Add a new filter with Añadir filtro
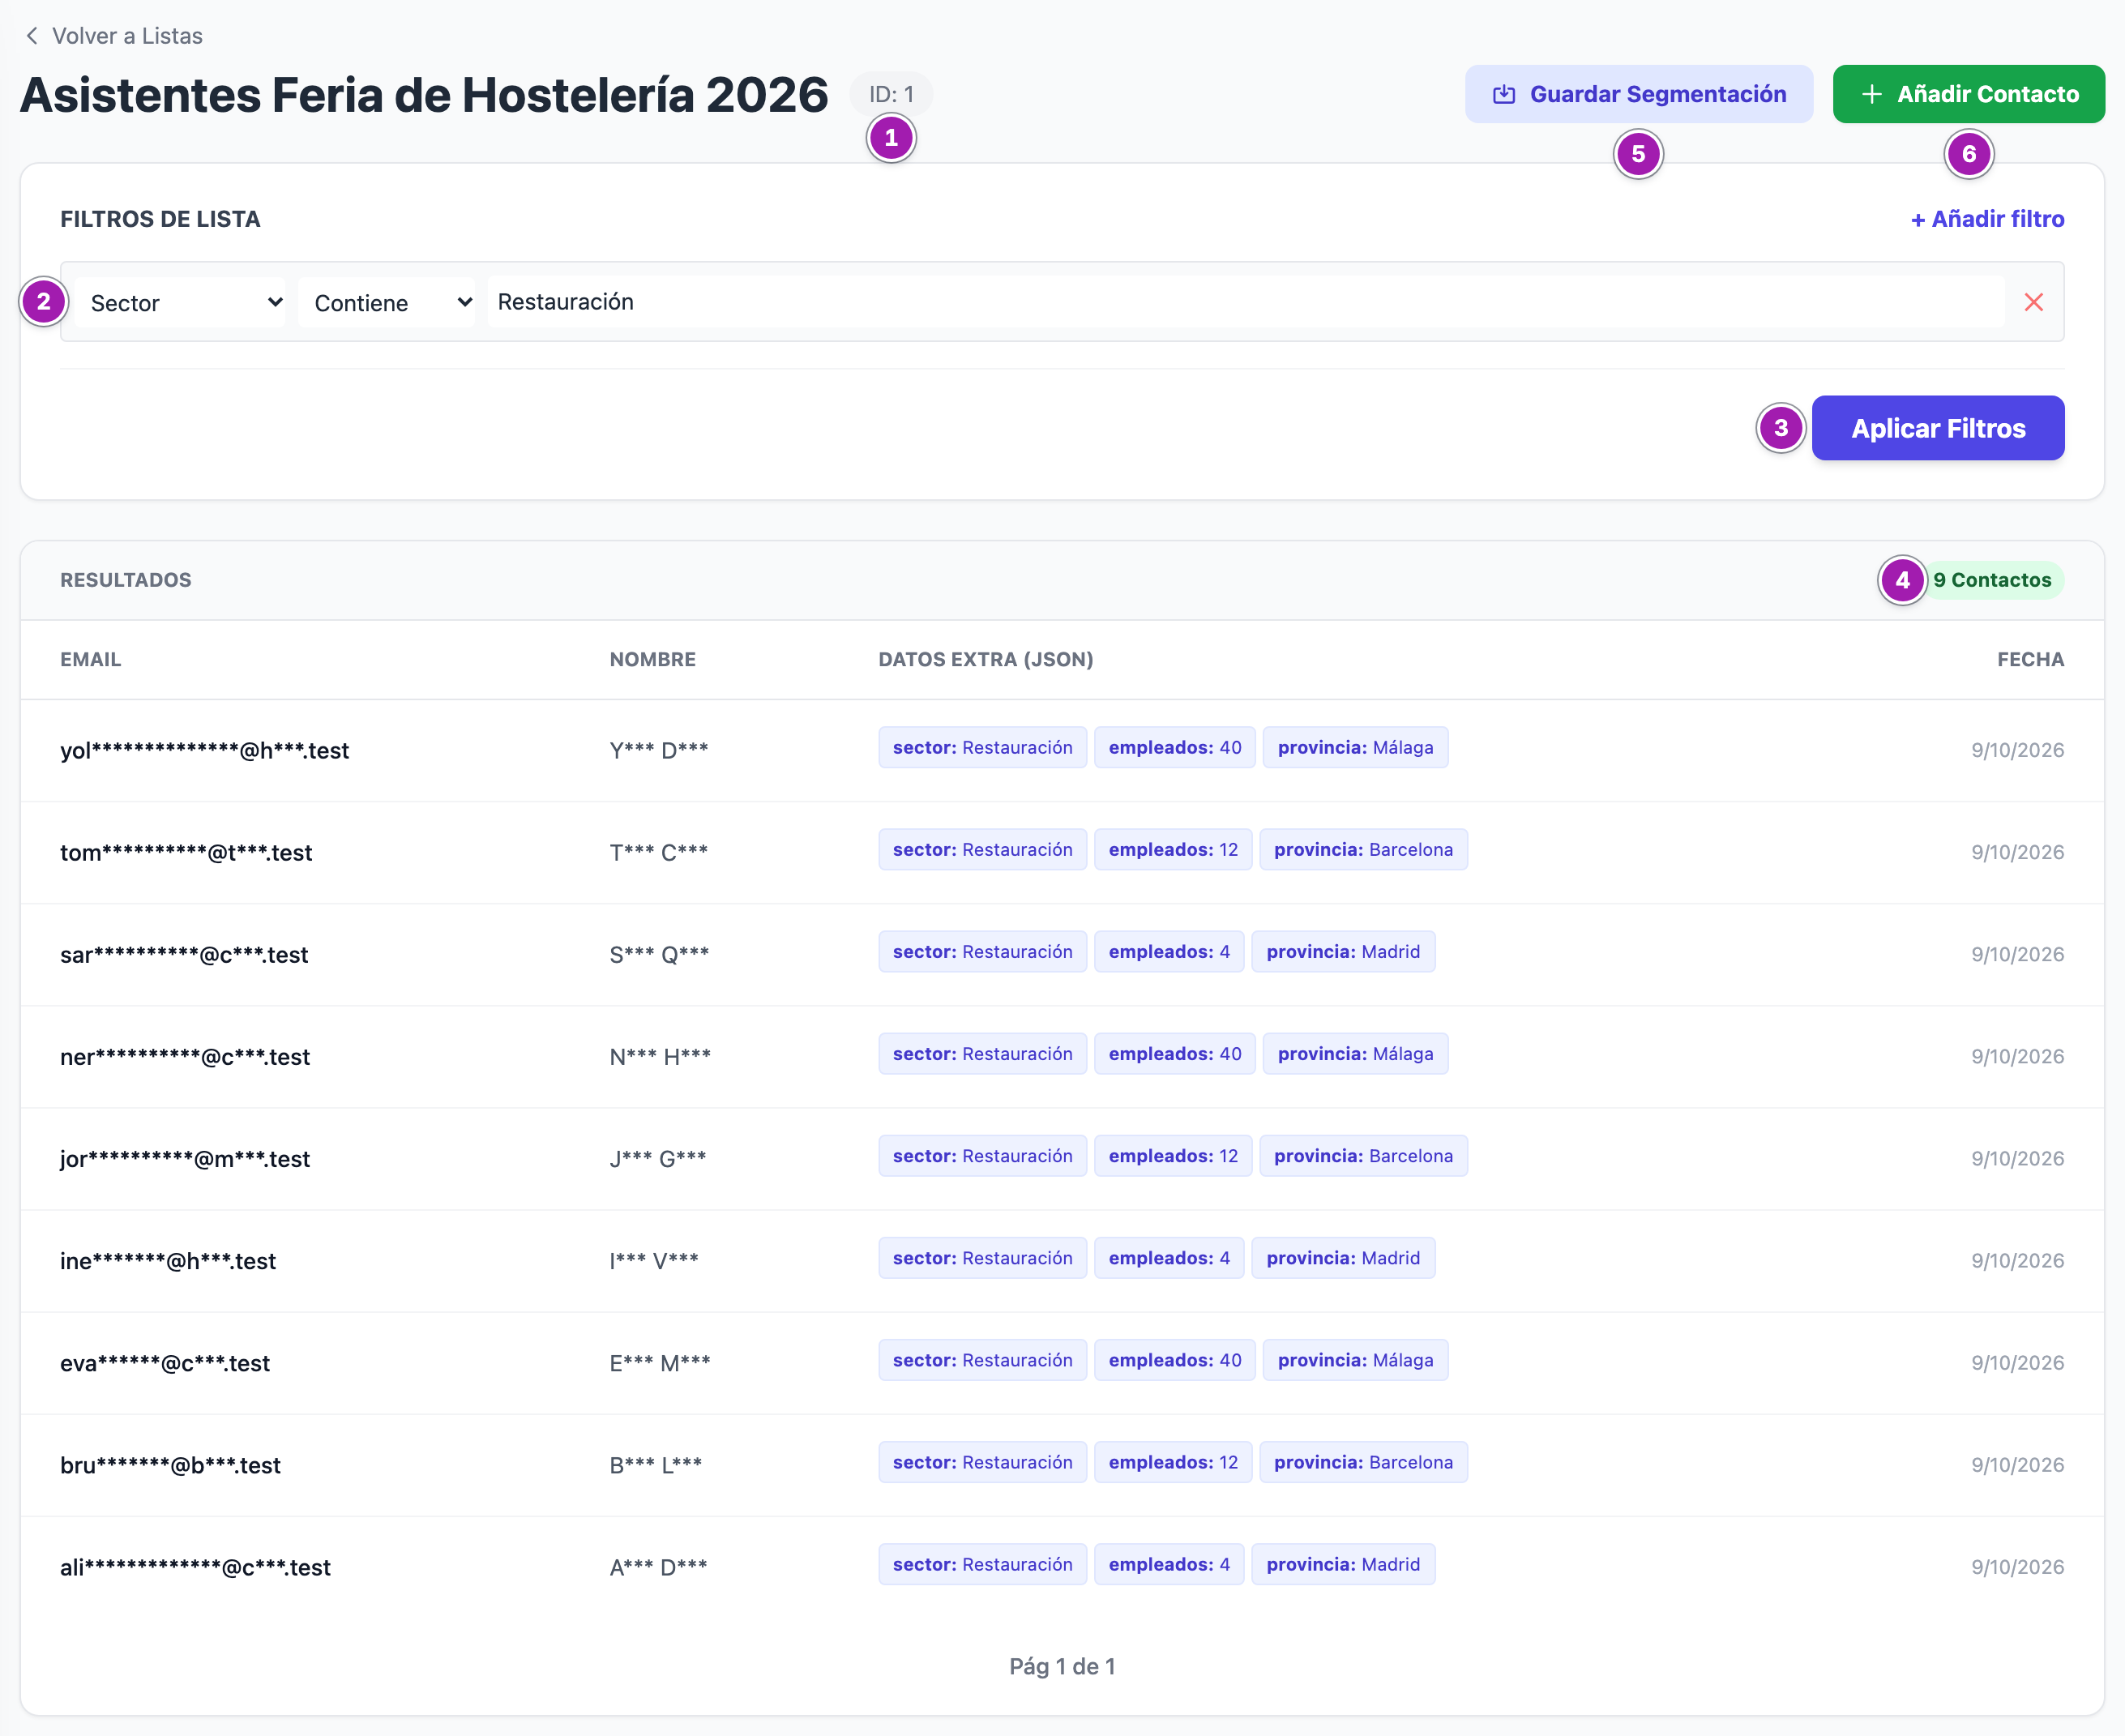2125x1736 pixels. pyautogui.click(x=1987, y=219)
